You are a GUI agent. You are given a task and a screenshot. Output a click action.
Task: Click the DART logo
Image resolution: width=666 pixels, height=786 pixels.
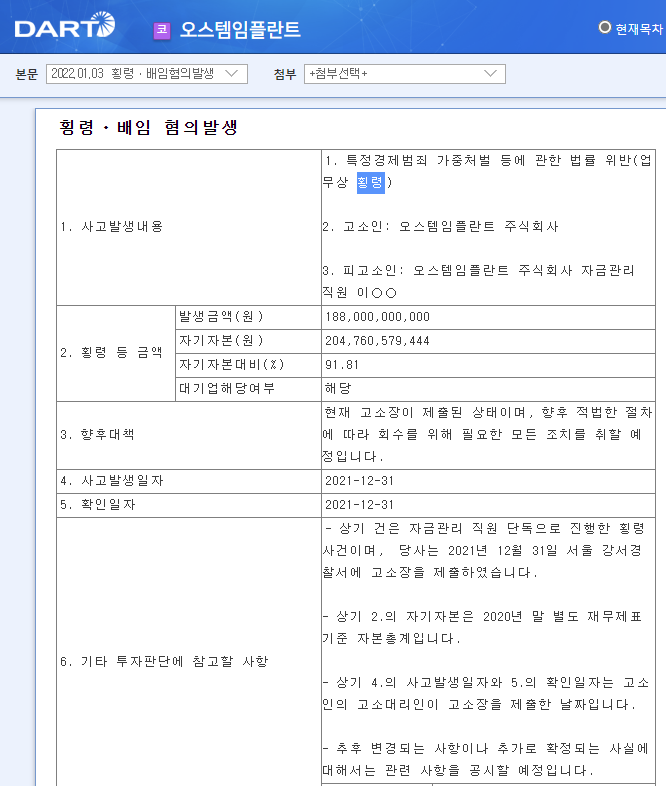[65, 25]
